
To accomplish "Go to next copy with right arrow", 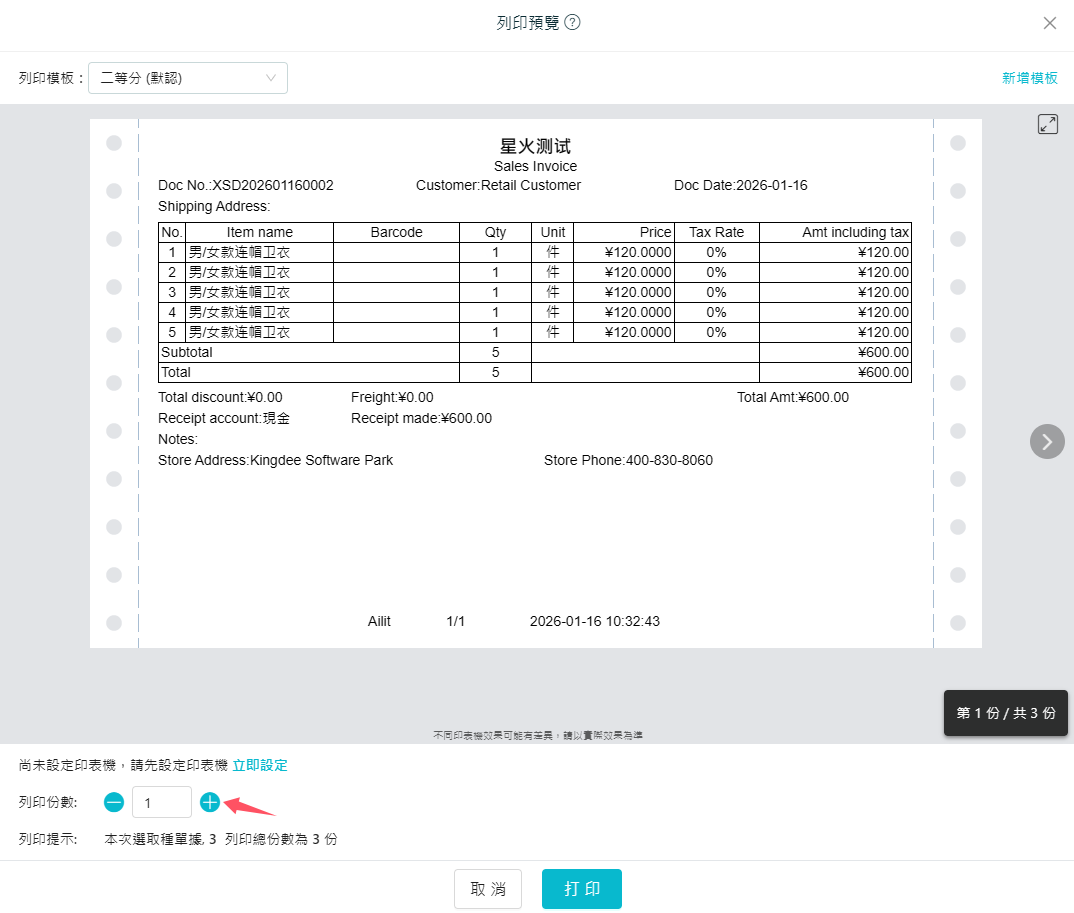I will [x=1047, y=441].
